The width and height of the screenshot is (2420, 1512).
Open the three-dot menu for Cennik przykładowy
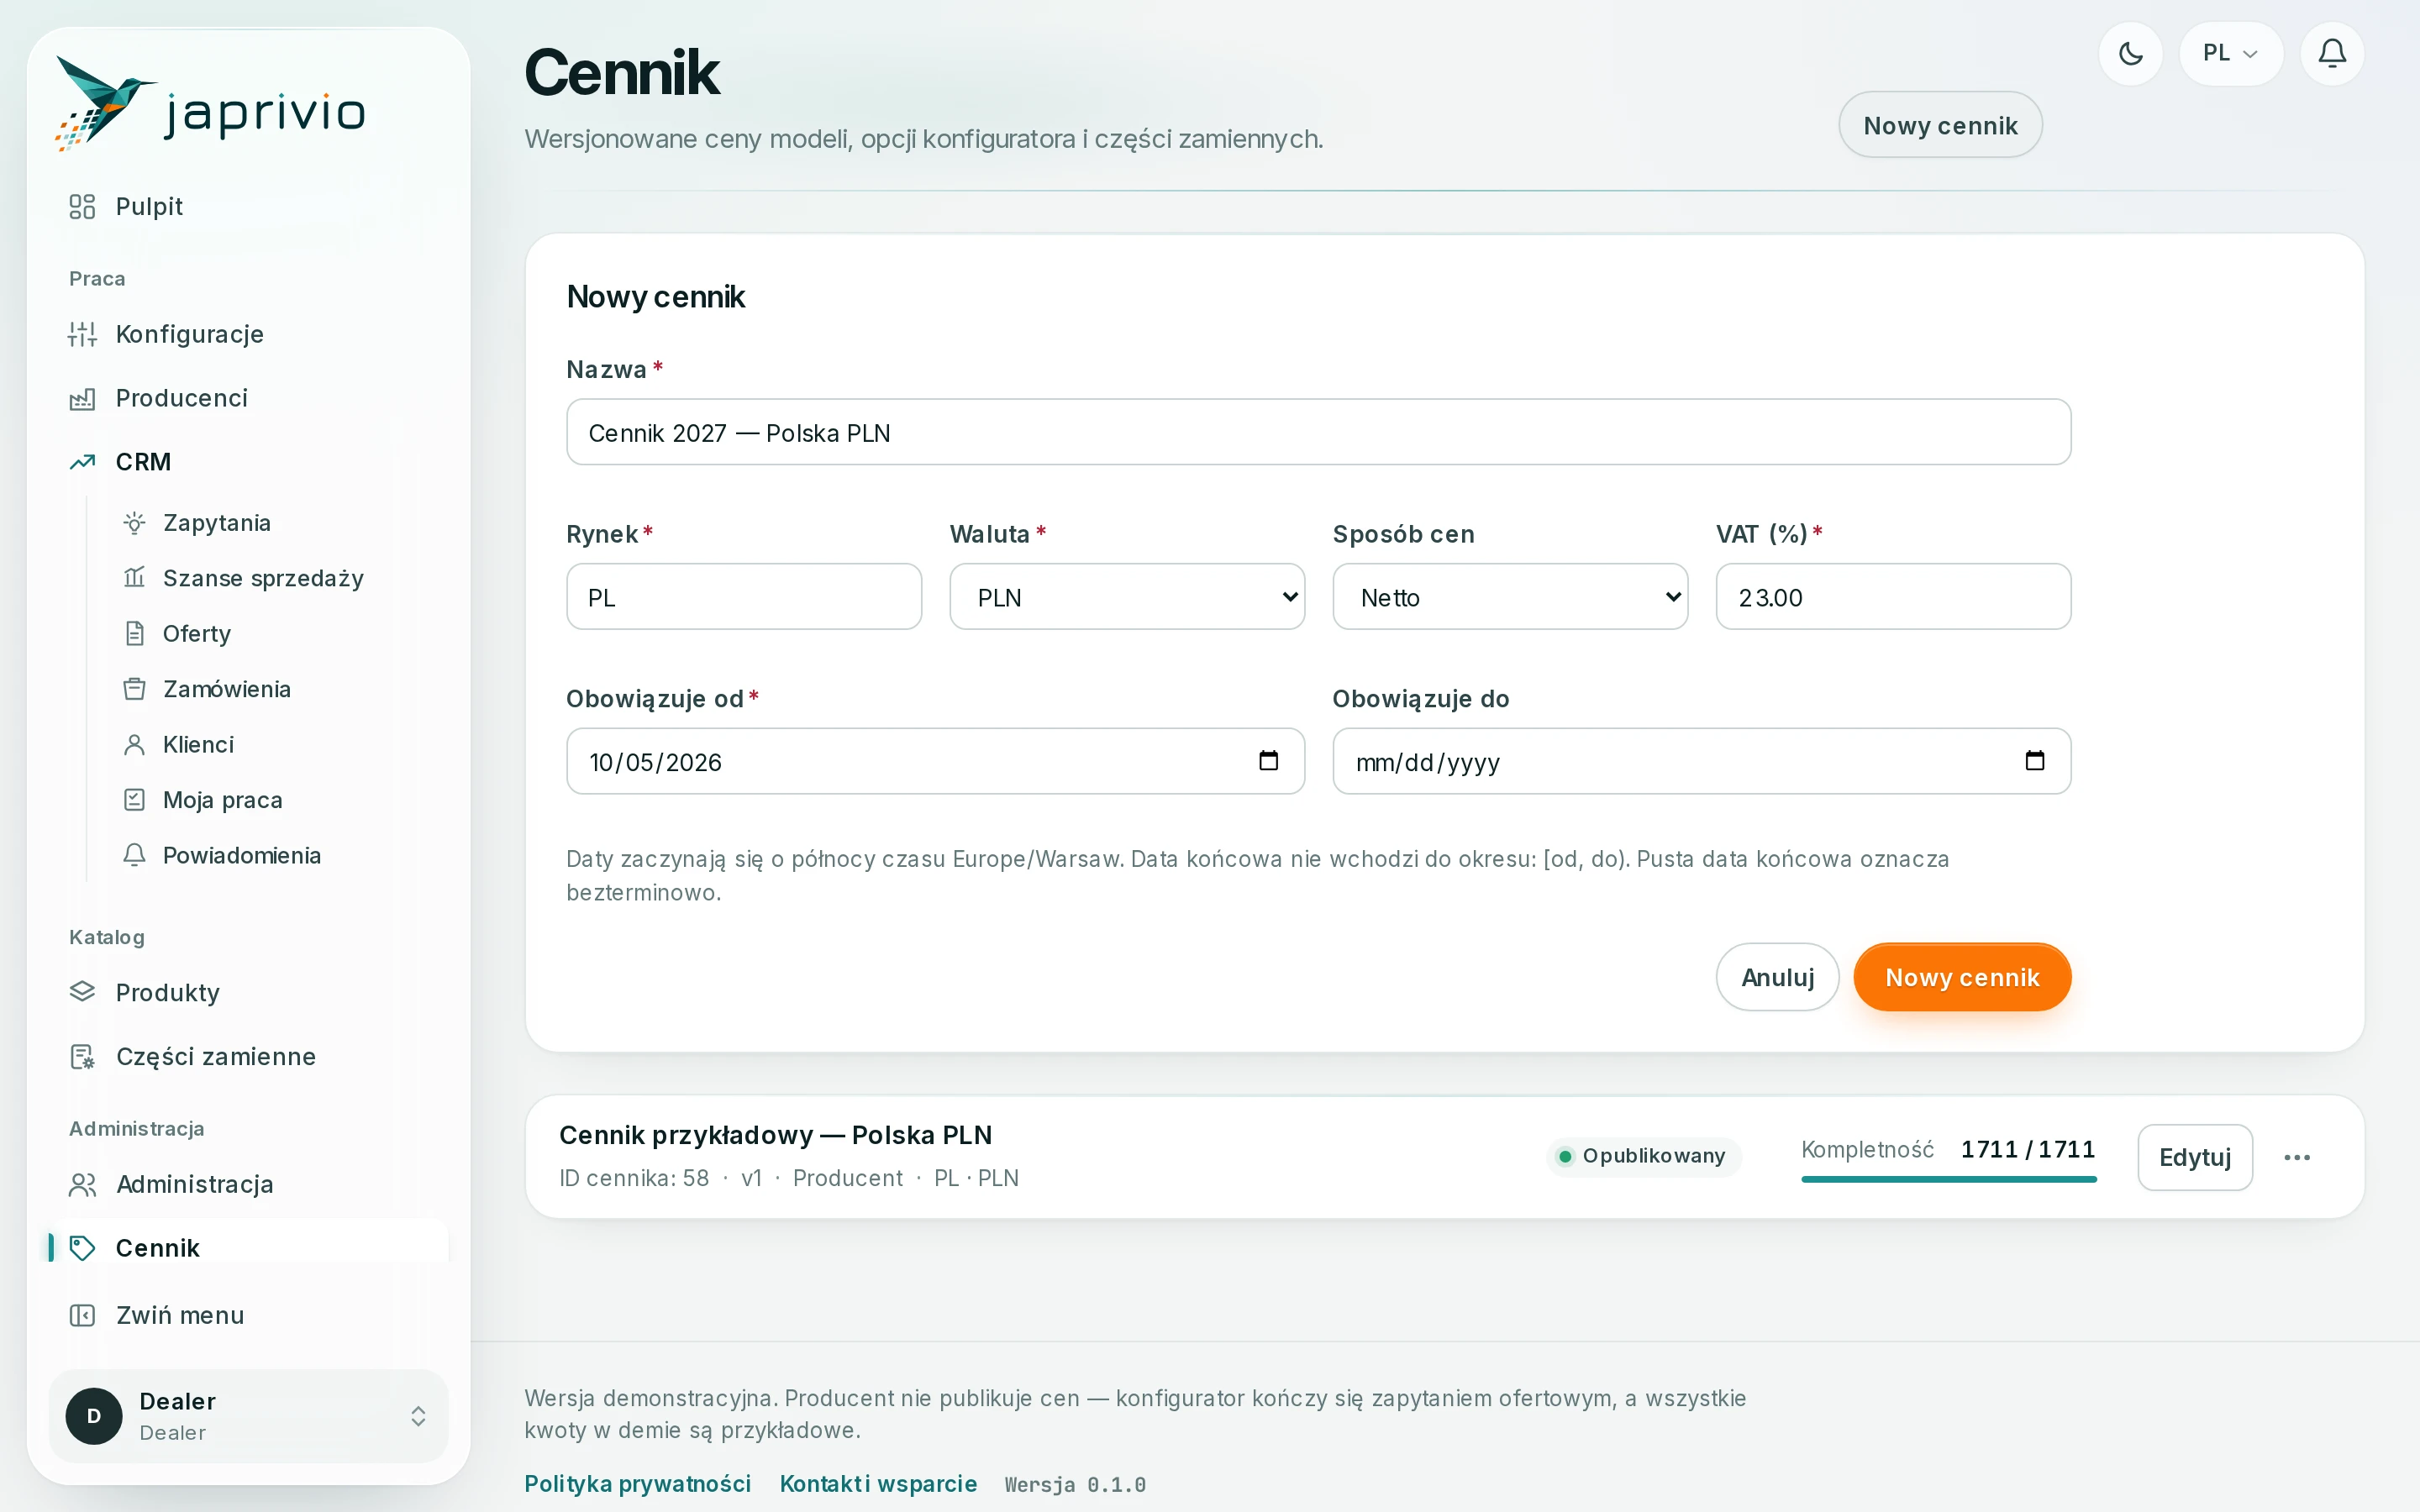[2297, 1157]
